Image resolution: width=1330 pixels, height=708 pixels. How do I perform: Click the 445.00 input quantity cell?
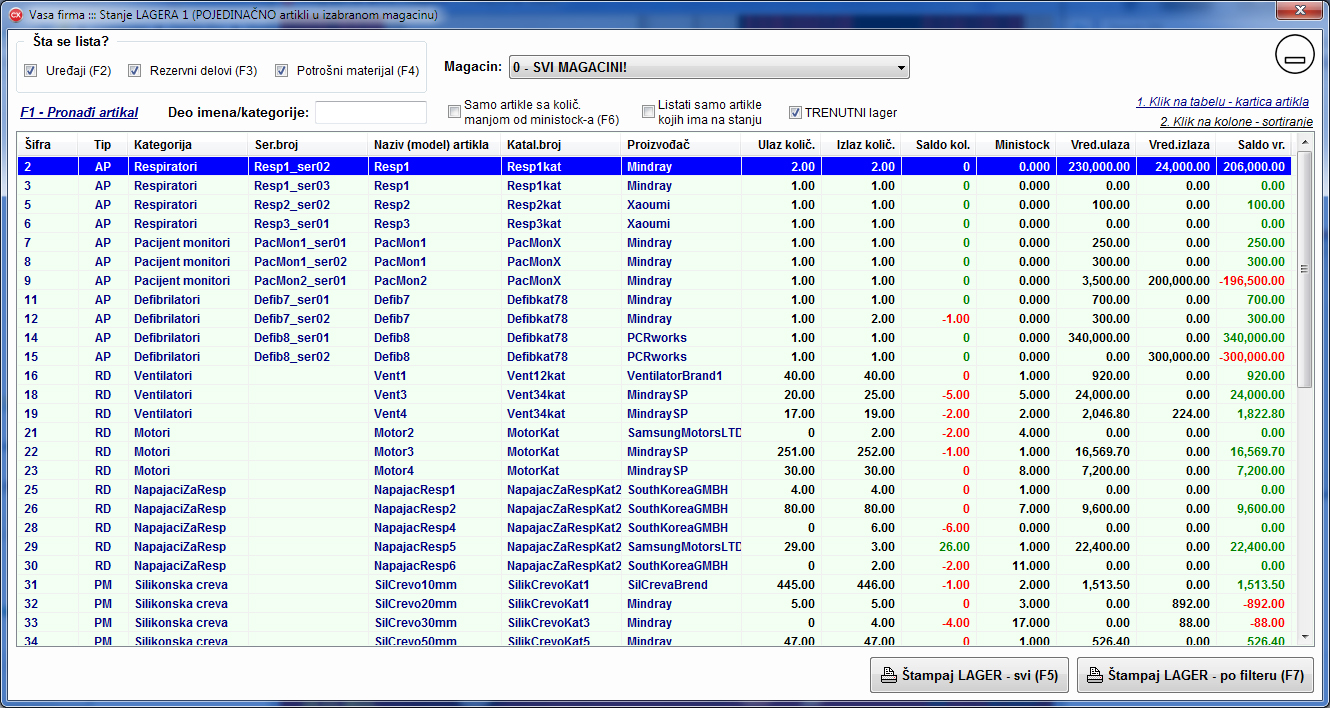click(781, 585)
